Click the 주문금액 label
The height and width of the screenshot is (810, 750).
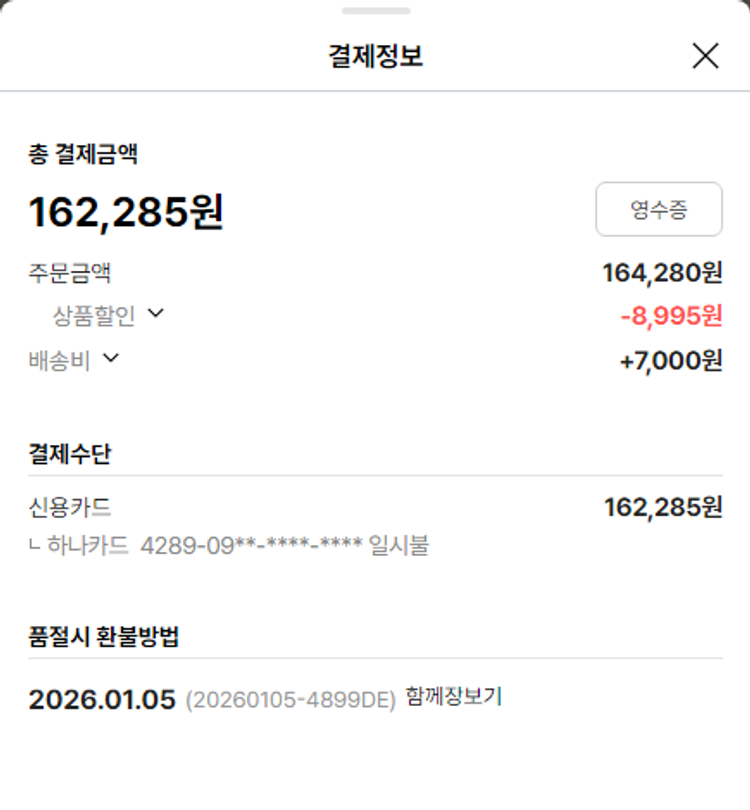point(70,272)
